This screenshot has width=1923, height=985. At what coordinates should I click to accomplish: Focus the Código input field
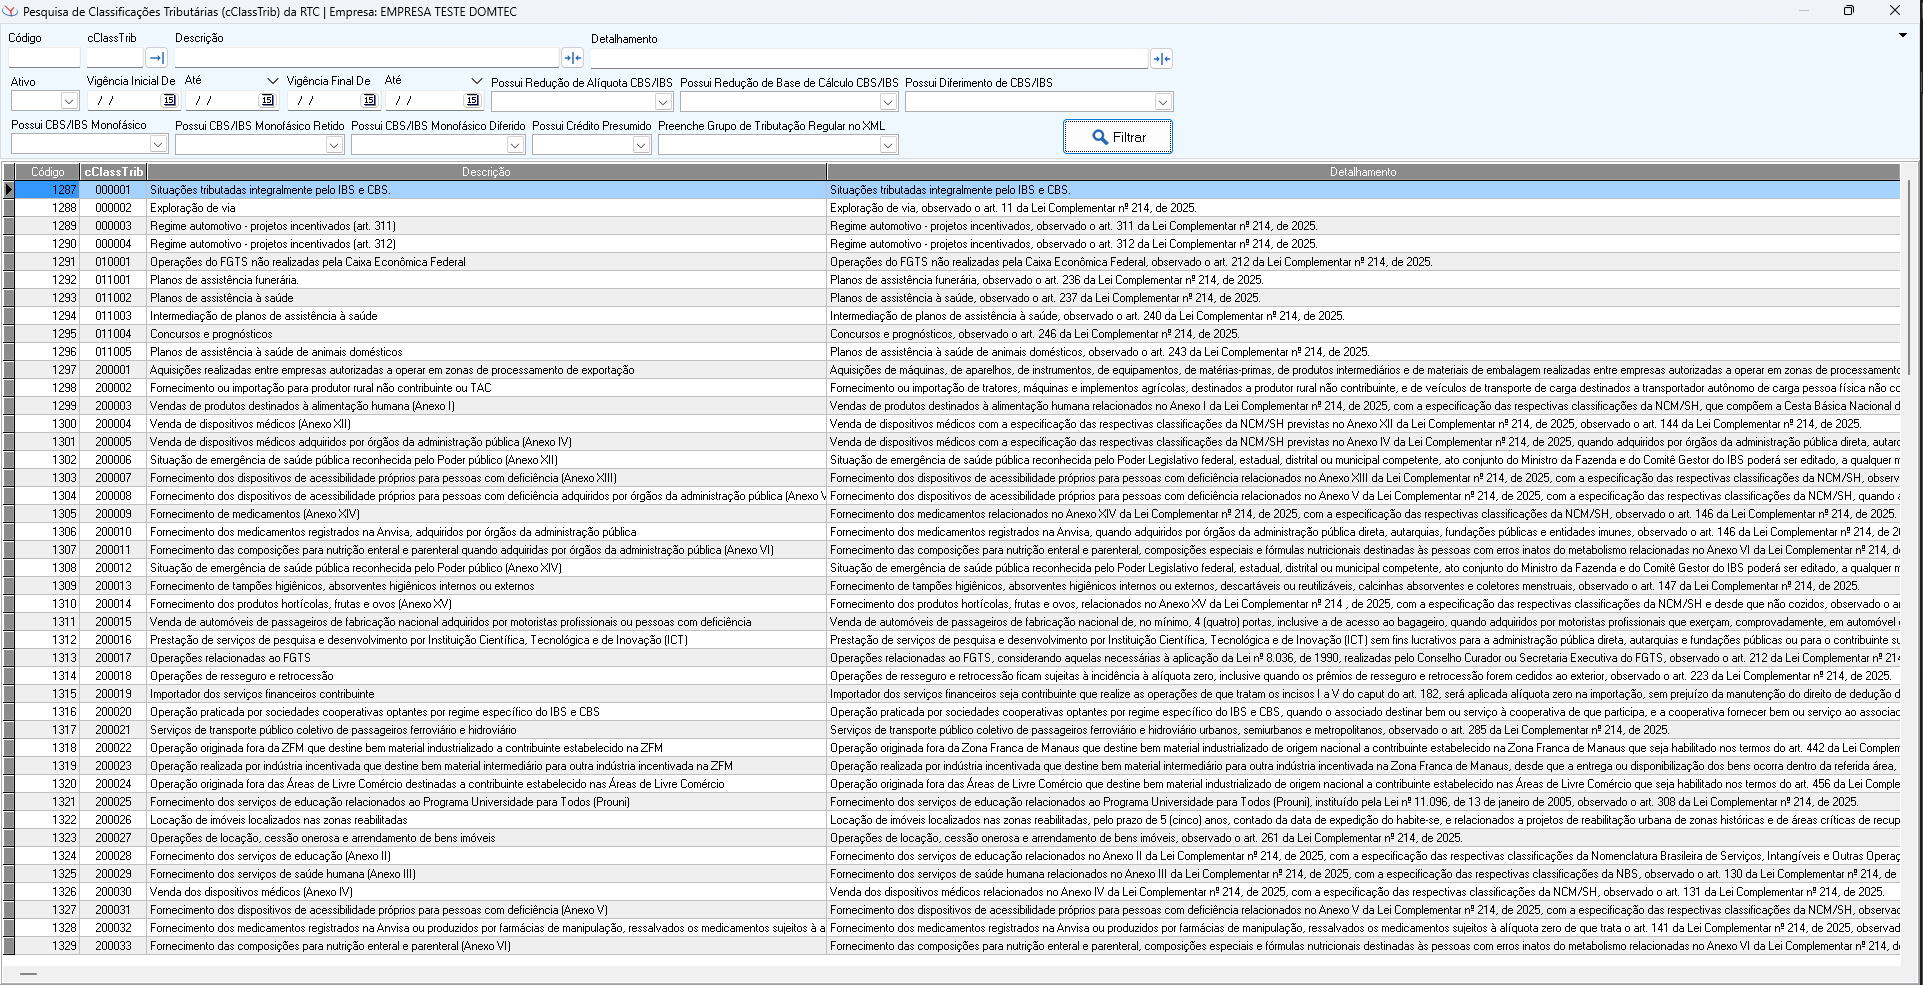pos(43,58)
